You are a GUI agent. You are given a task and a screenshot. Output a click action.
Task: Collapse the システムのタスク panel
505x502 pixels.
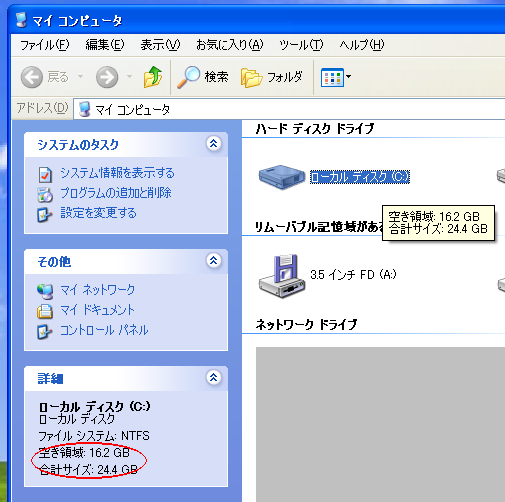tap(213, 144)
